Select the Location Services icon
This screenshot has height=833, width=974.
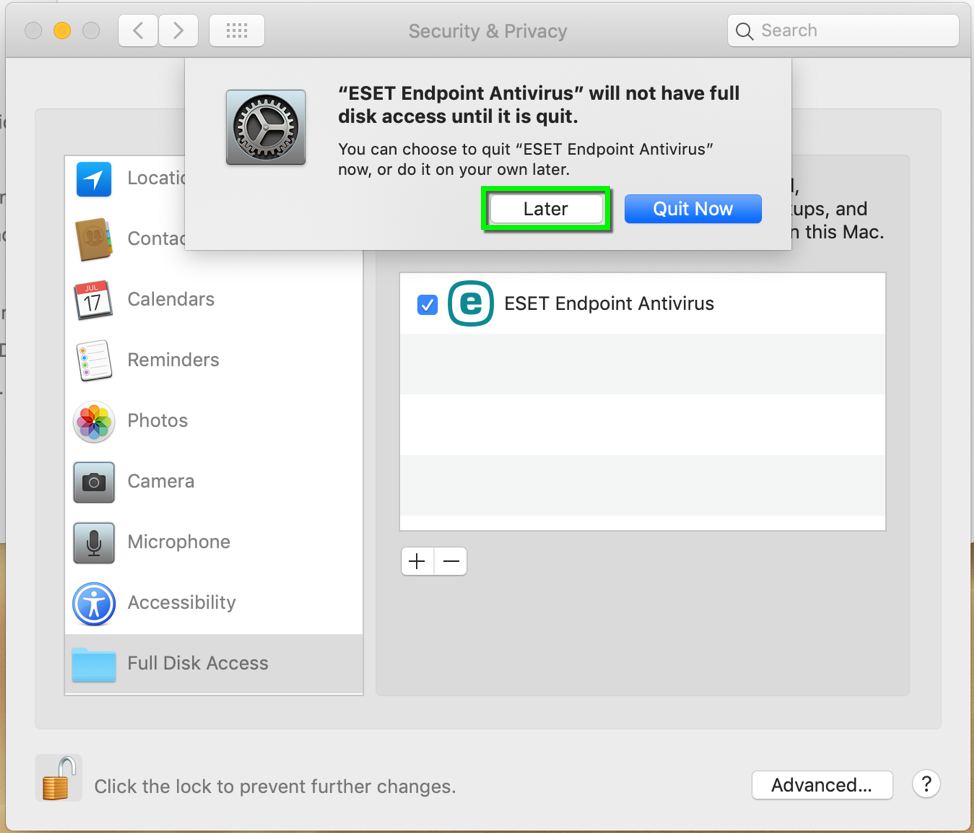pyautogui.click(x=94, y=179)
